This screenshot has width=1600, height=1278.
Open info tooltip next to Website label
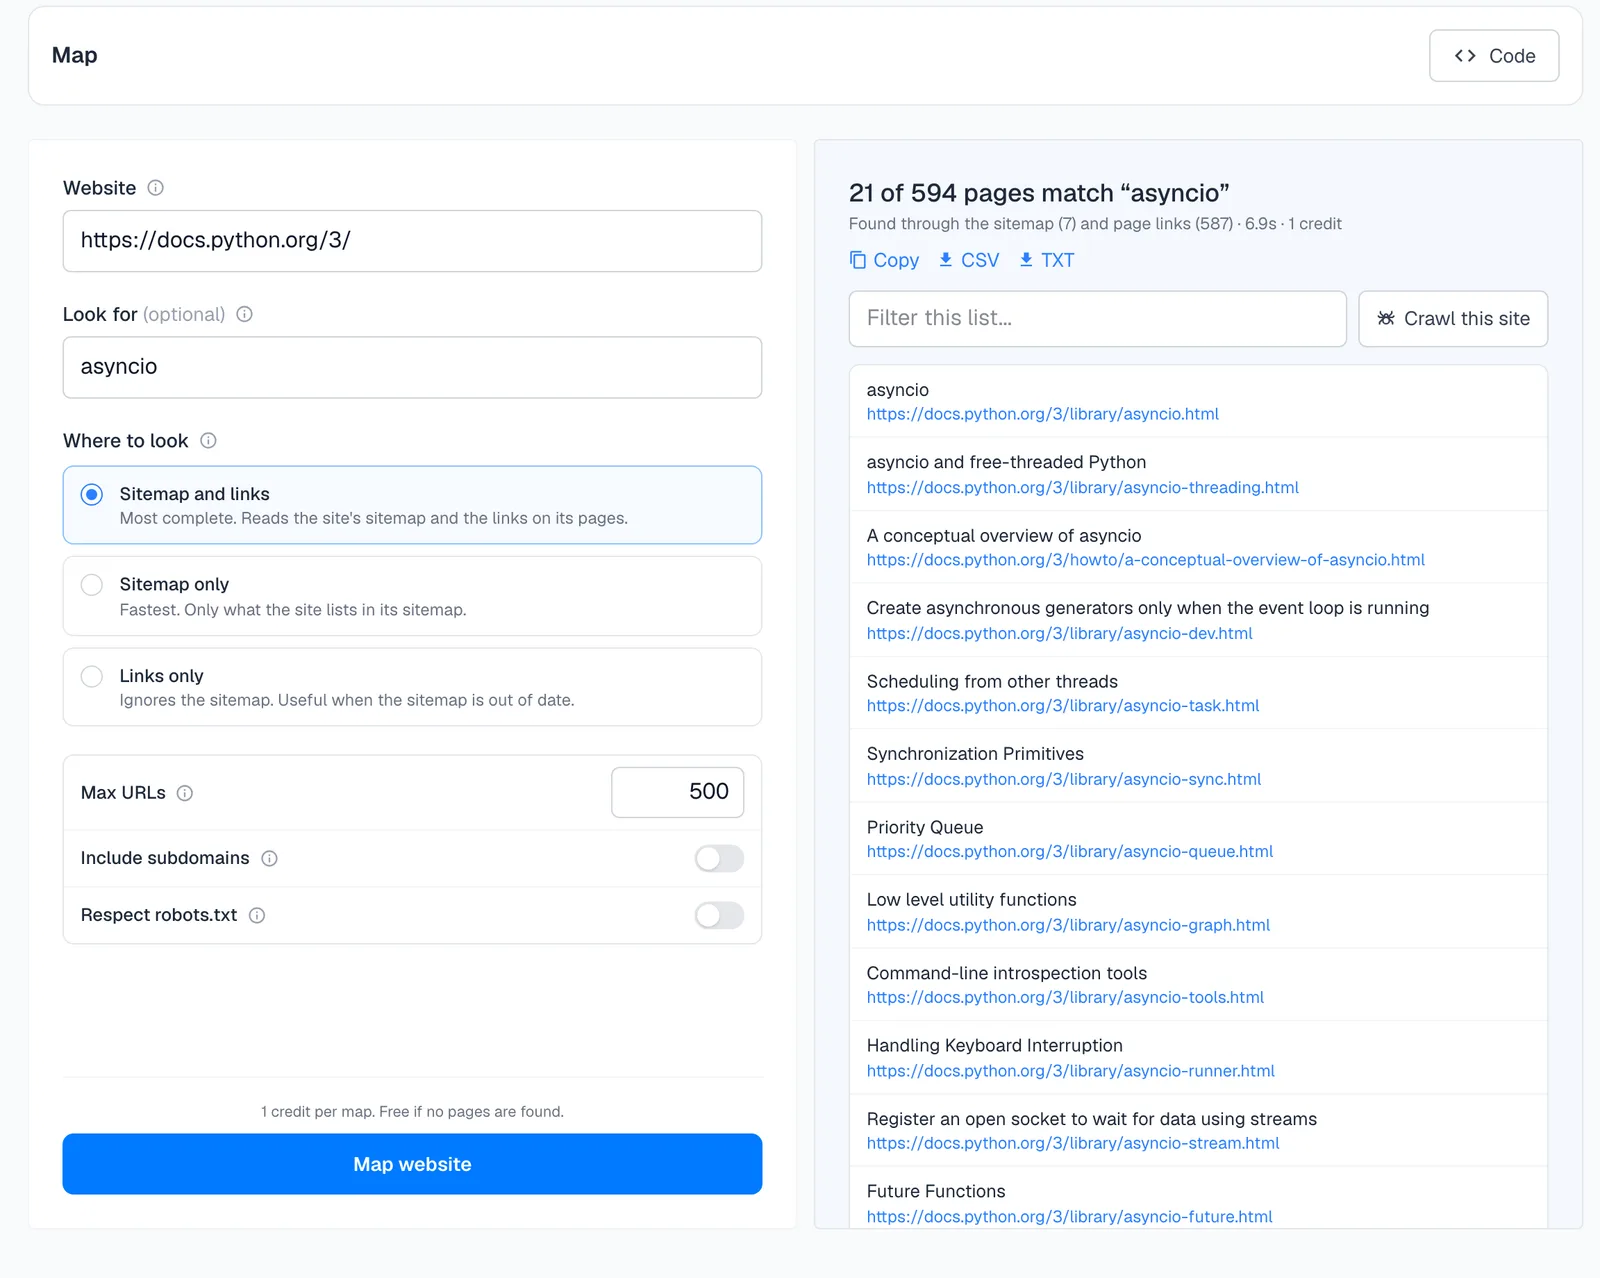[x=155, y=188]
